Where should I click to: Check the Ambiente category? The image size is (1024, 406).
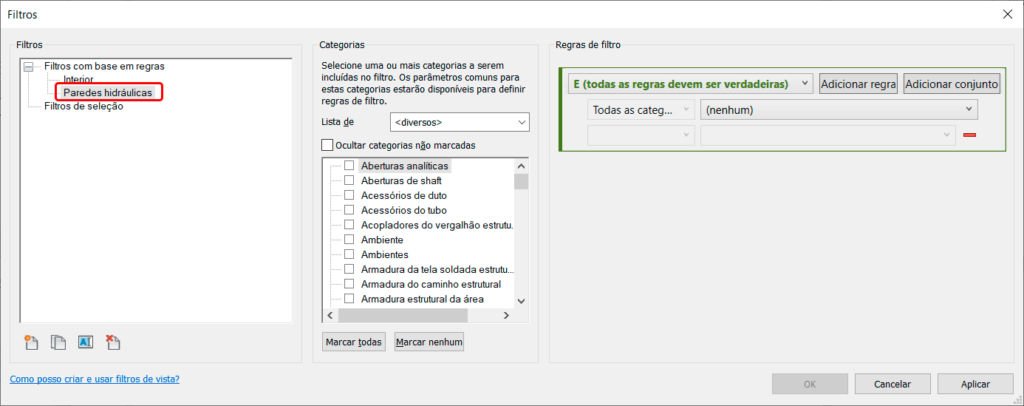click(349, 240)
